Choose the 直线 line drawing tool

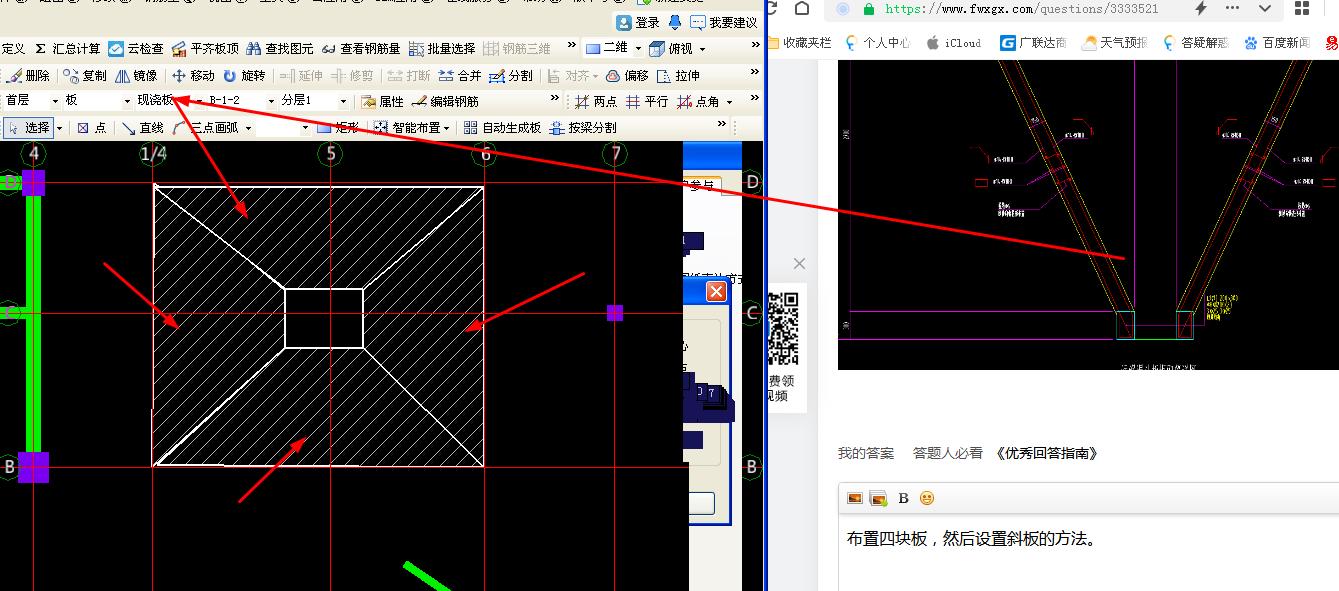pyautogui.click(x=143, y=128)
